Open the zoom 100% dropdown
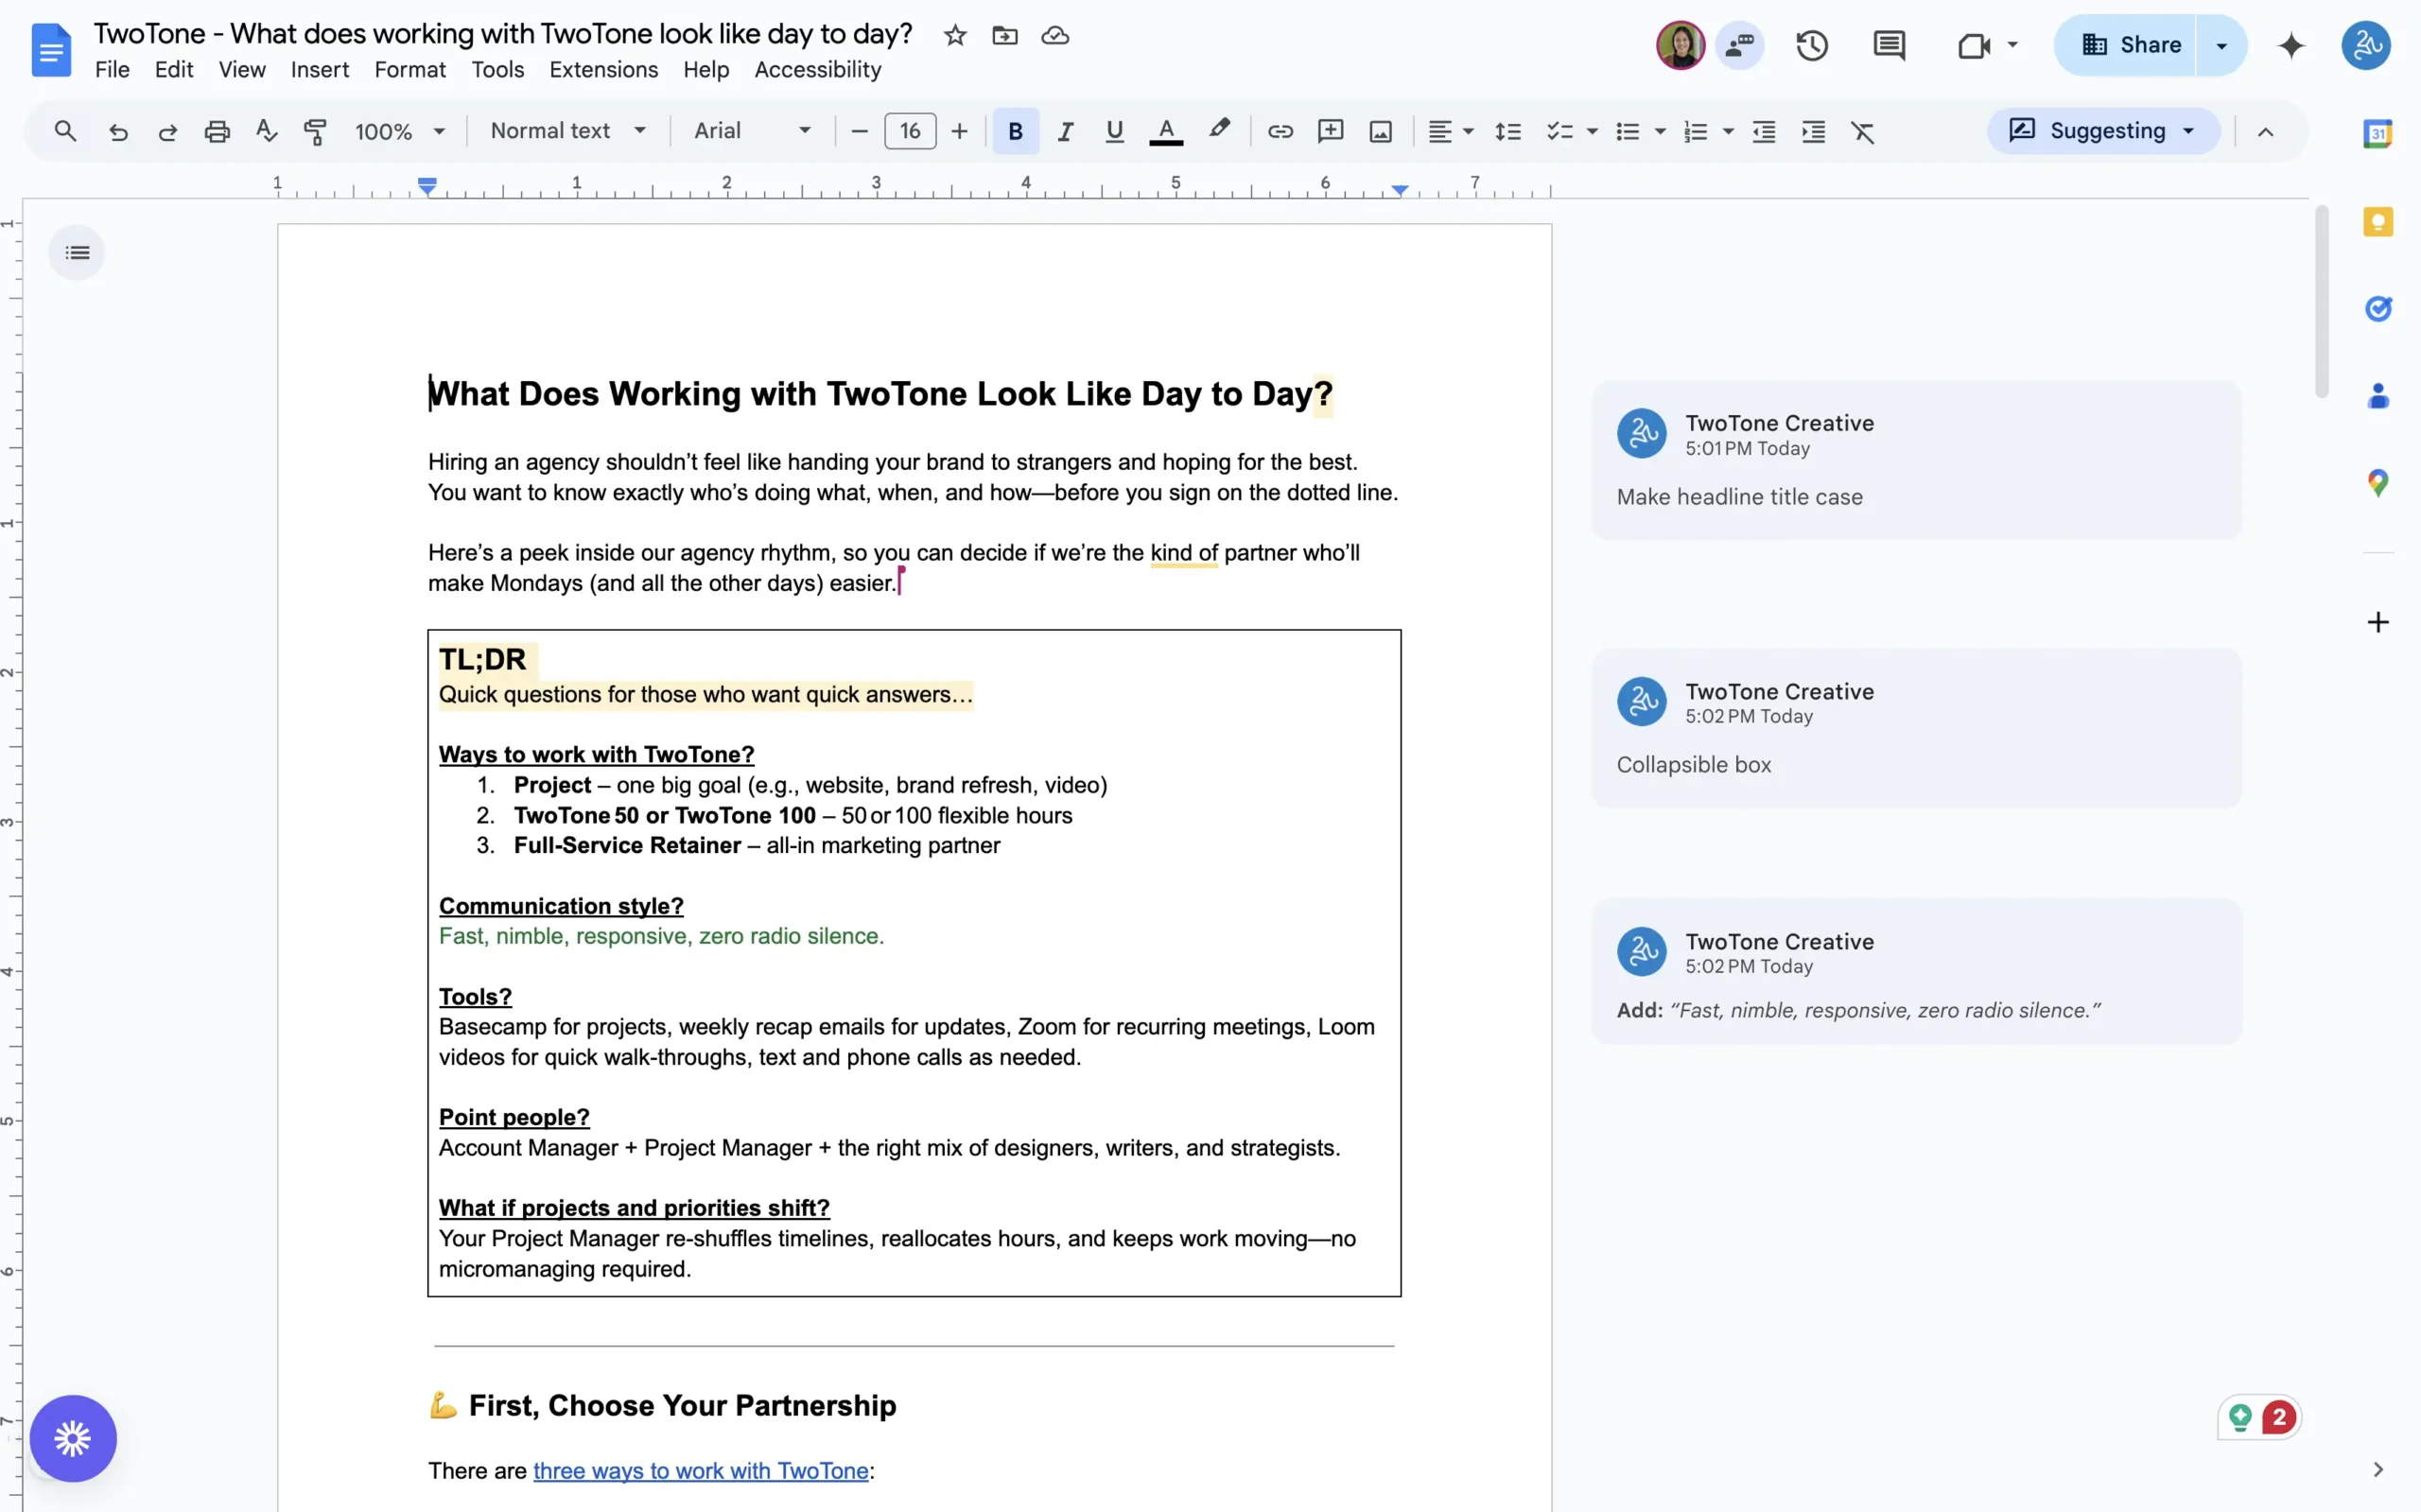This screenshot has width=2421, height=1512. click(x=399, y=131)
